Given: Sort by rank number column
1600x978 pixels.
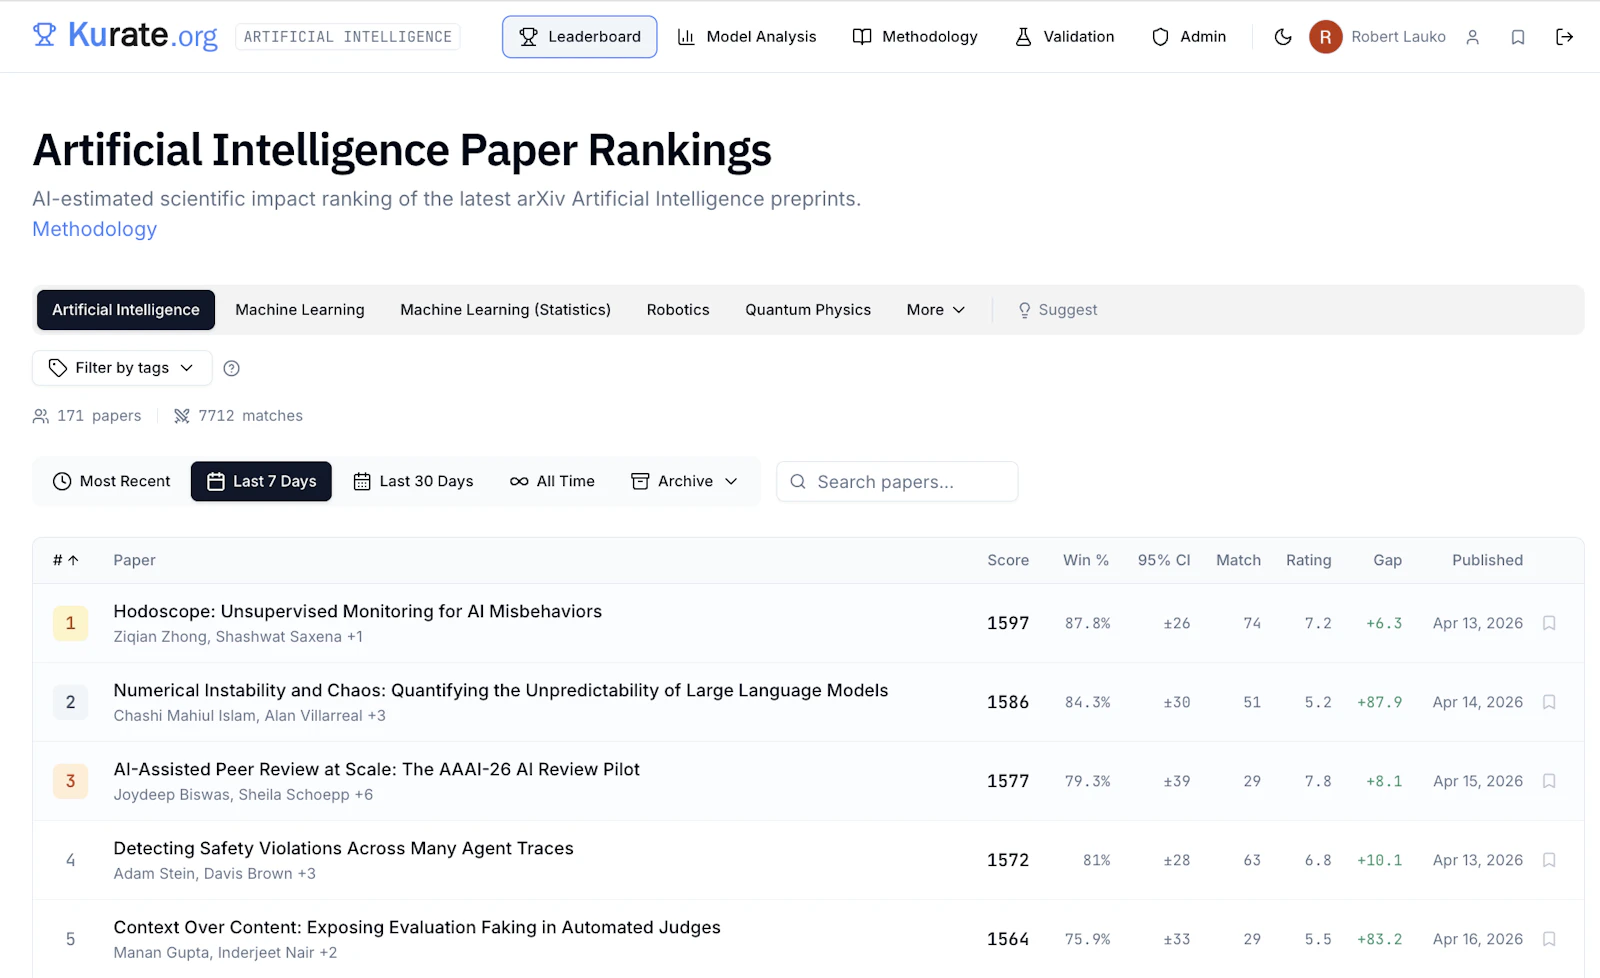Looking at the screenshot, I should click(x=66, y=560).
